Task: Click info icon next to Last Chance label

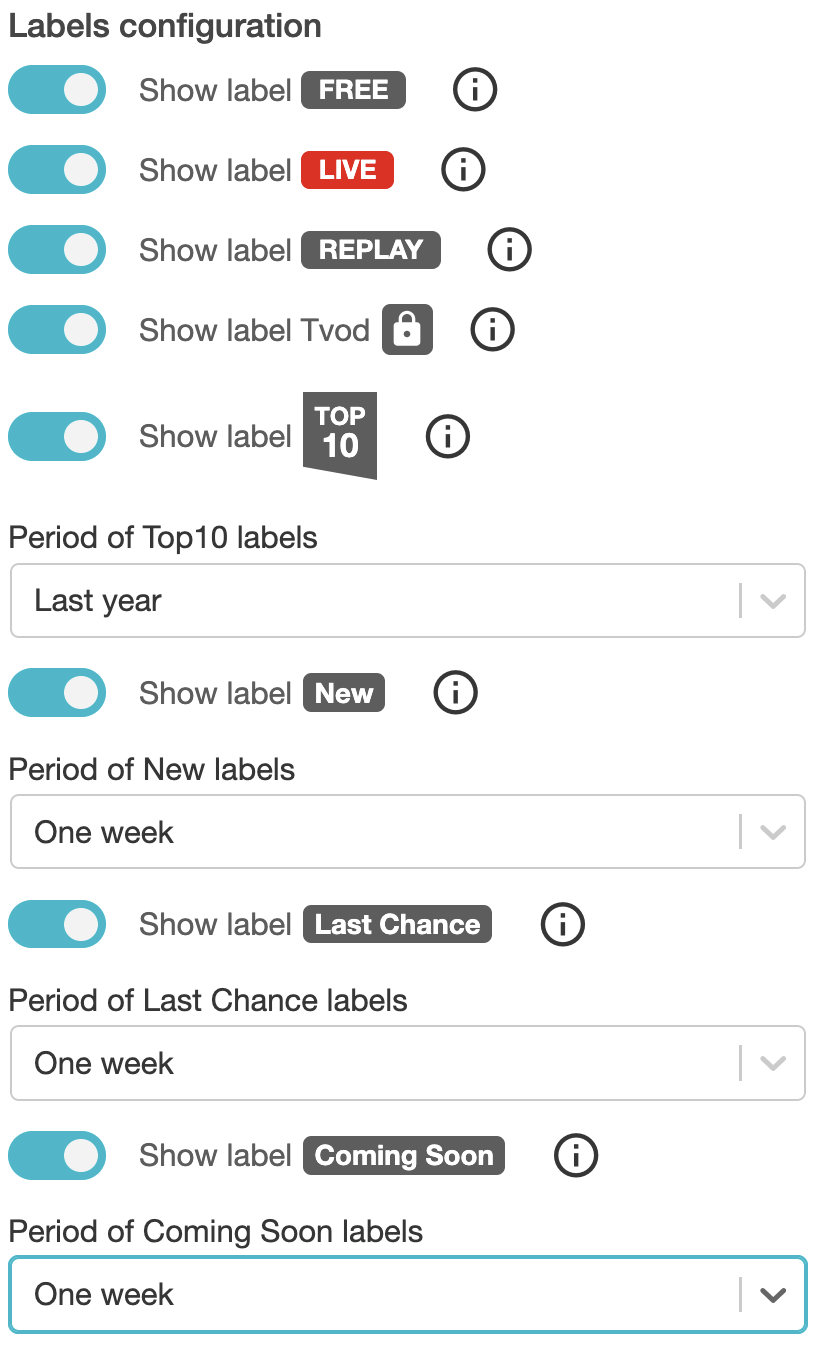Action: tap(563, 924)
